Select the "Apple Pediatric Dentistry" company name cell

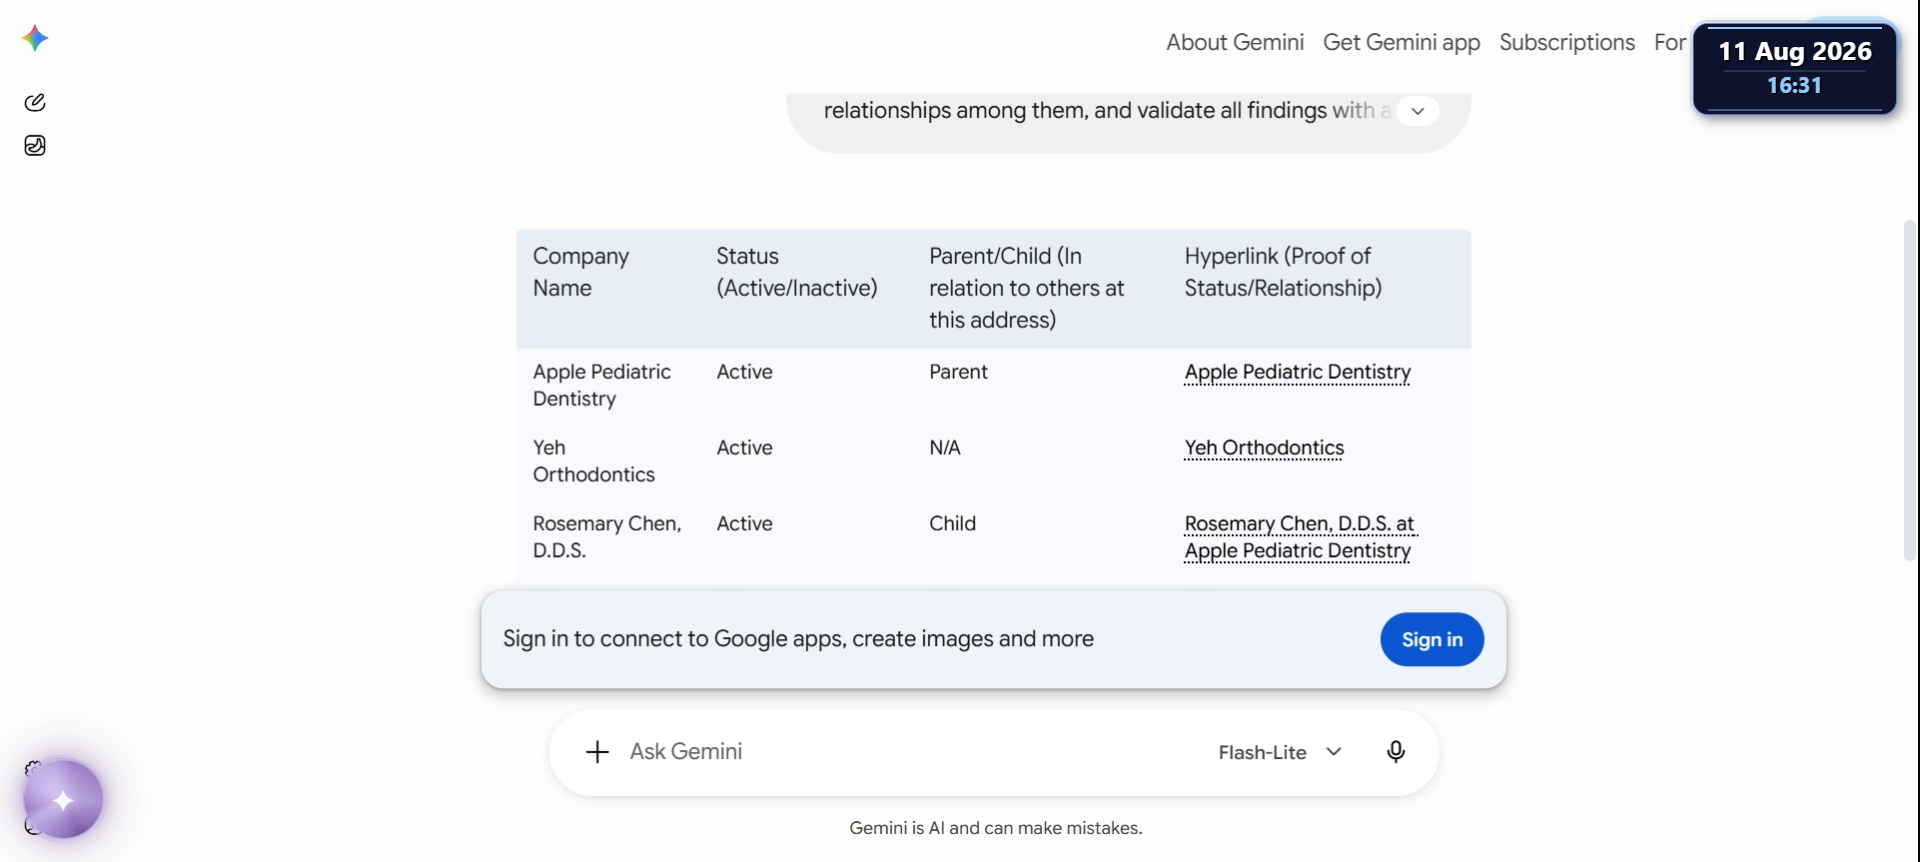click(x=602, y=385)
